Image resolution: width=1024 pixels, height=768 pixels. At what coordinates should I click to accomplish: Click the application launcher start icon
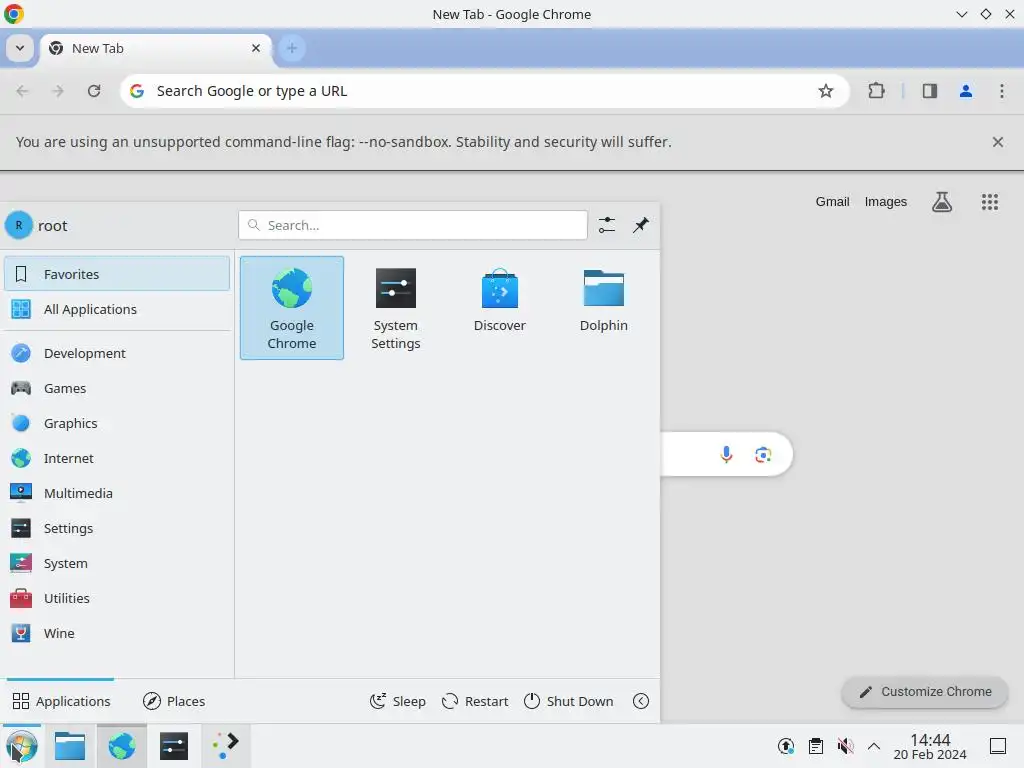click(x=22, y=746)
